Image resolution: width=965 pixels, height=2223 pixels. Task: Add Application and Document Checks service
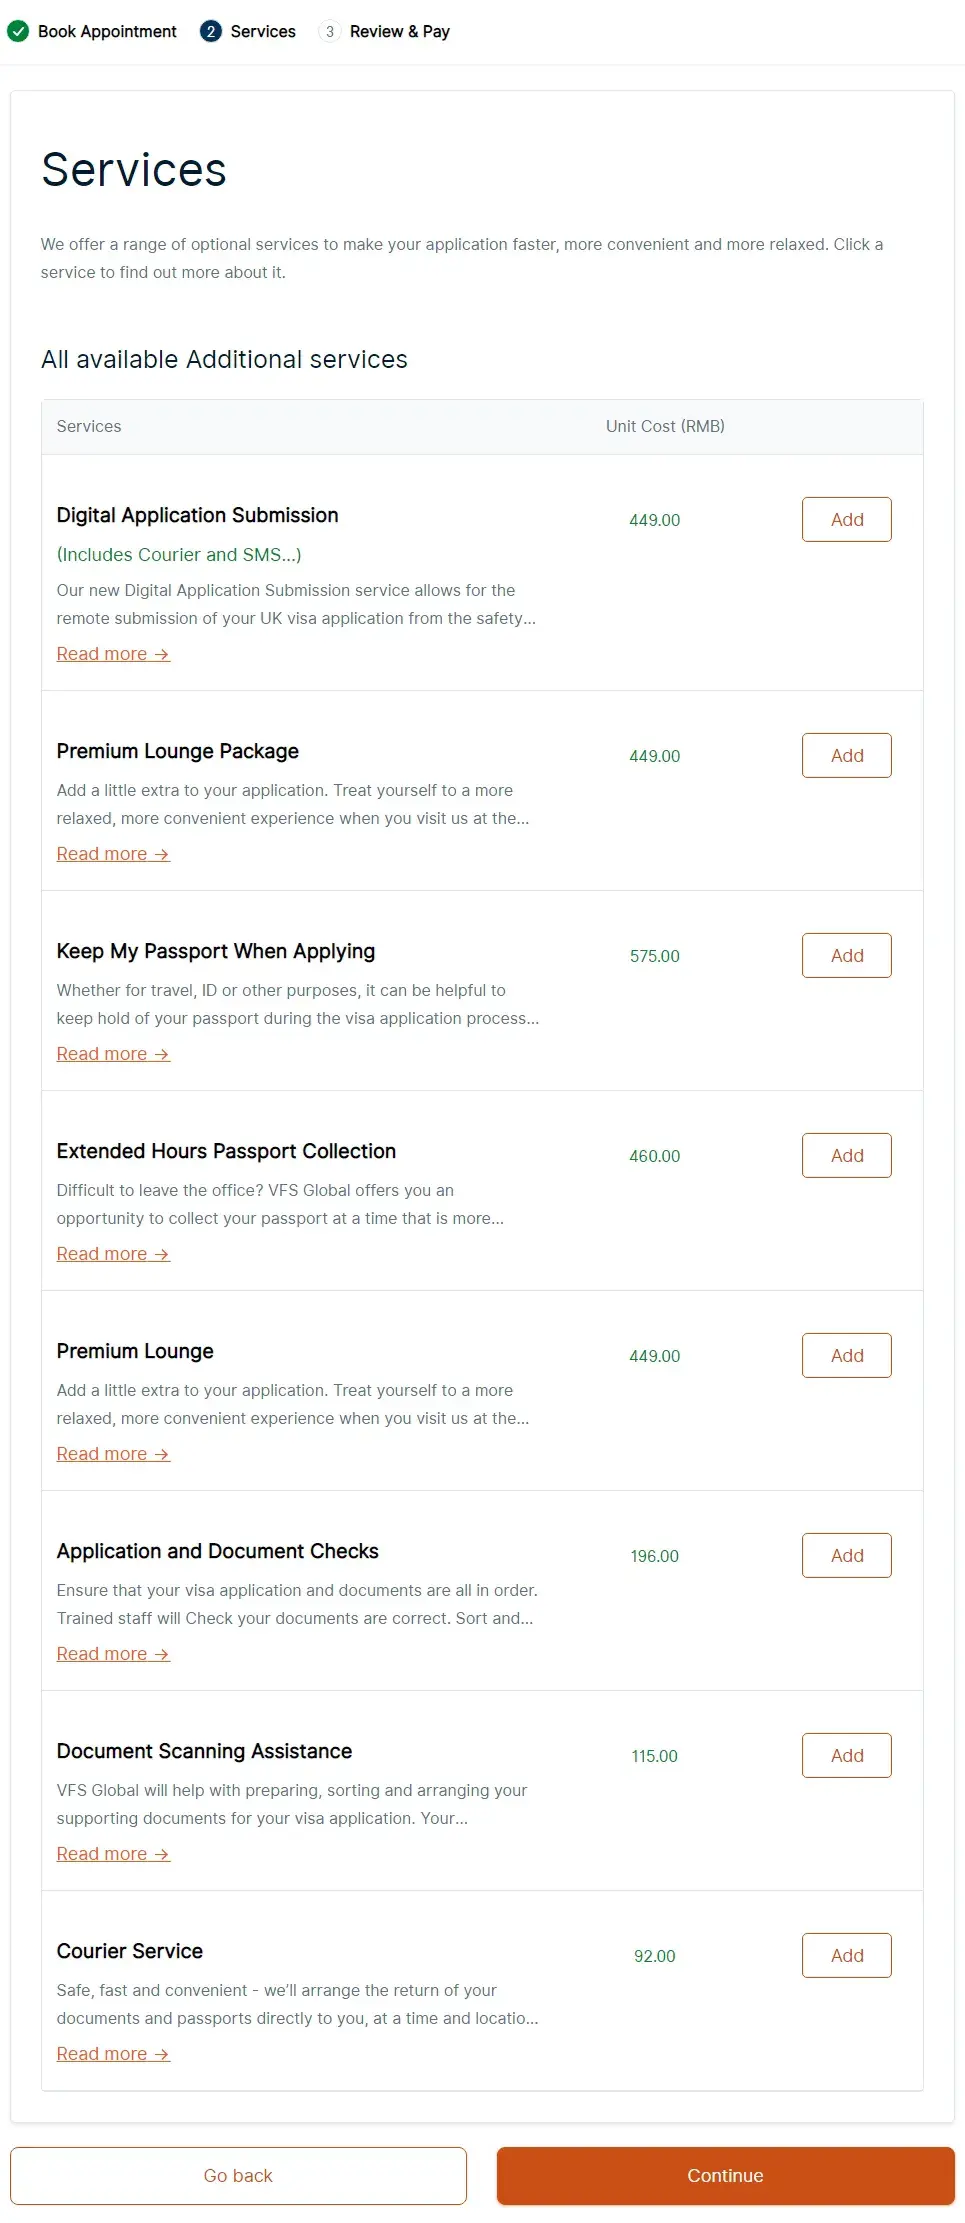pyautogui.click(x=846, y=1555)
